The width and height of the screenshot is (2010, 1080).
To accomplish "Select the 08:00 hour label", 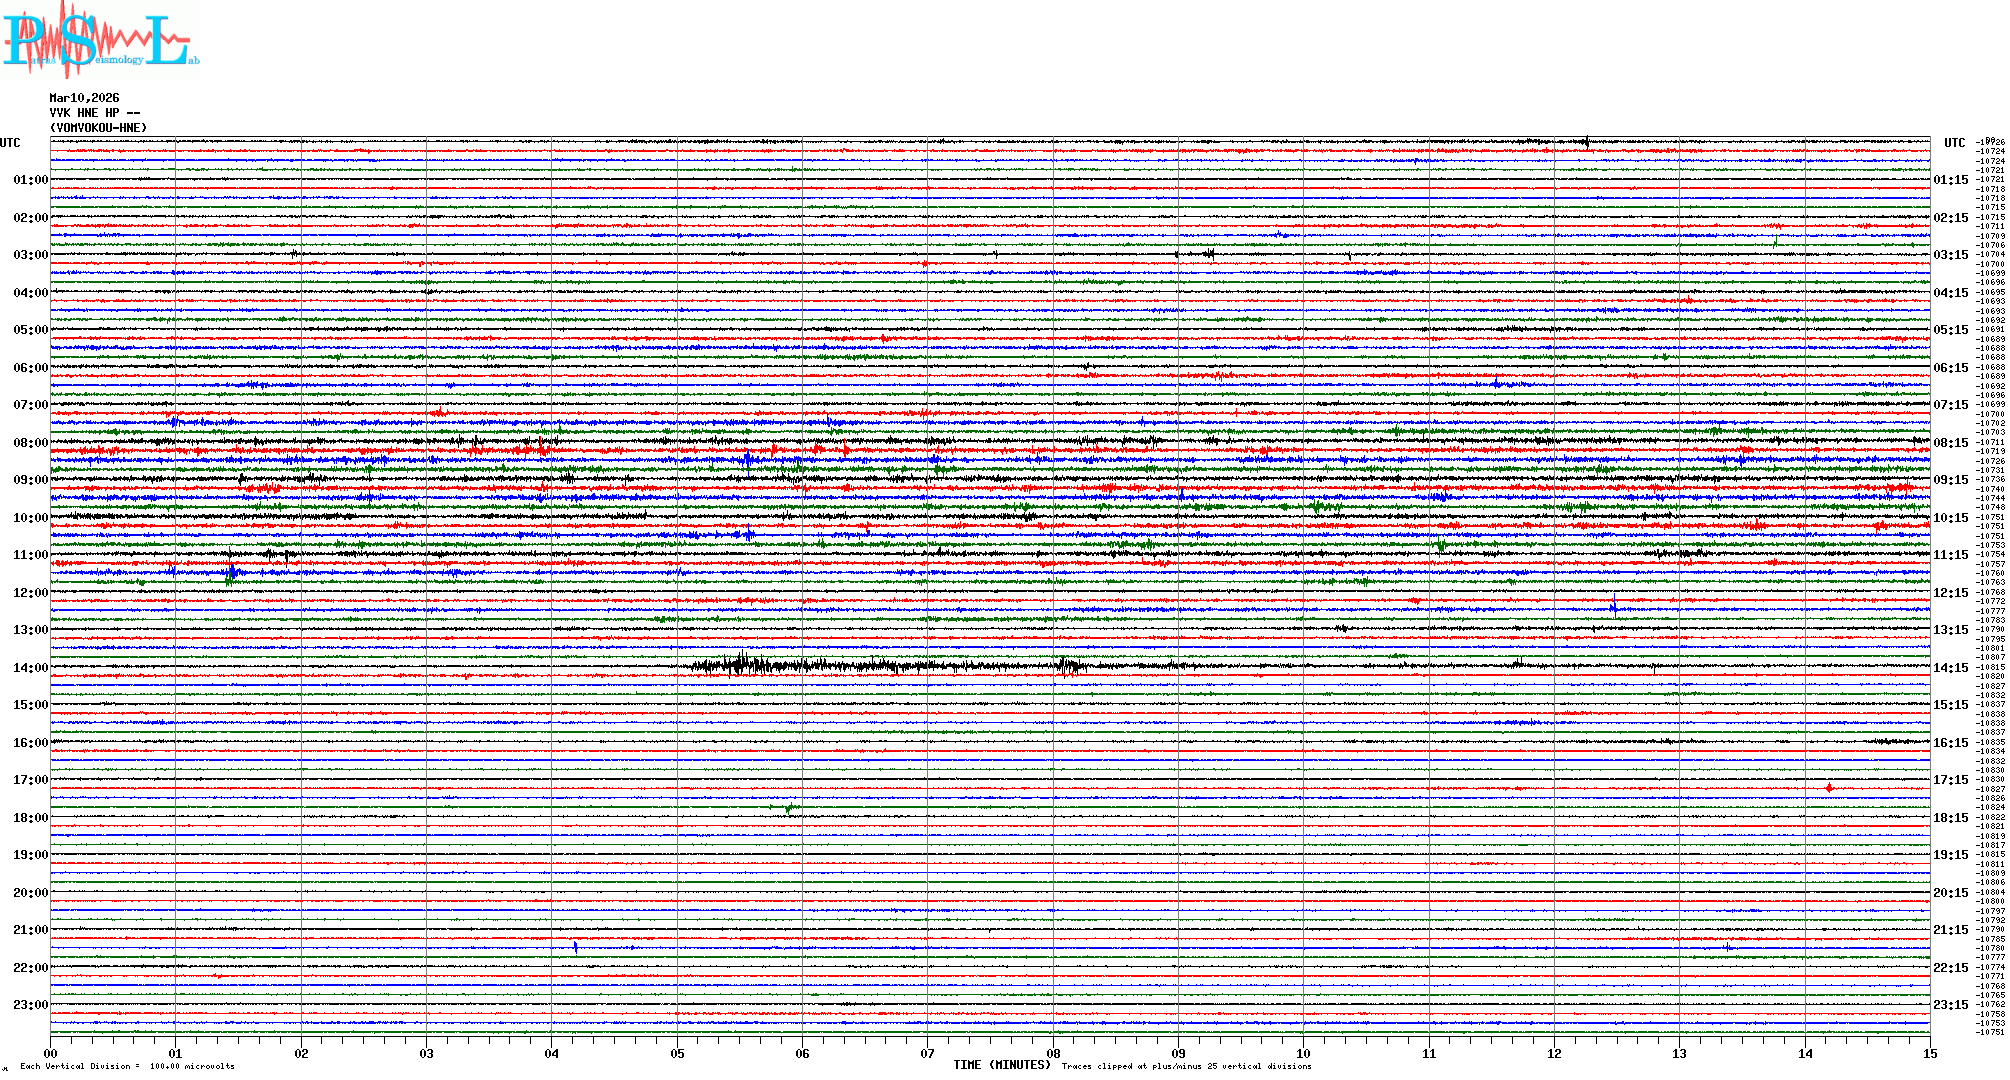I will pos(30,443).
